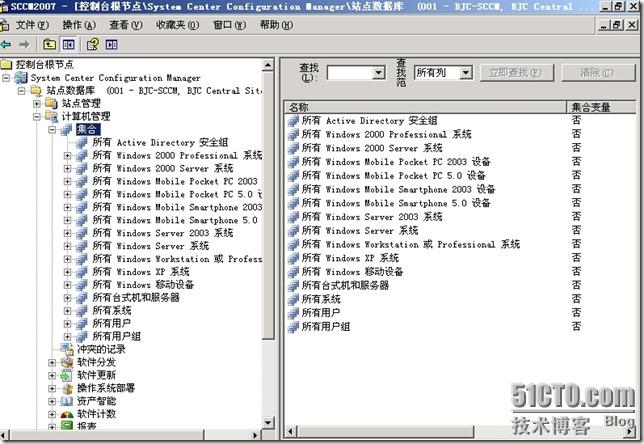Click the 控制台根节点 folder icon
This screenshot has height=444, width=644.
(6, 64)
